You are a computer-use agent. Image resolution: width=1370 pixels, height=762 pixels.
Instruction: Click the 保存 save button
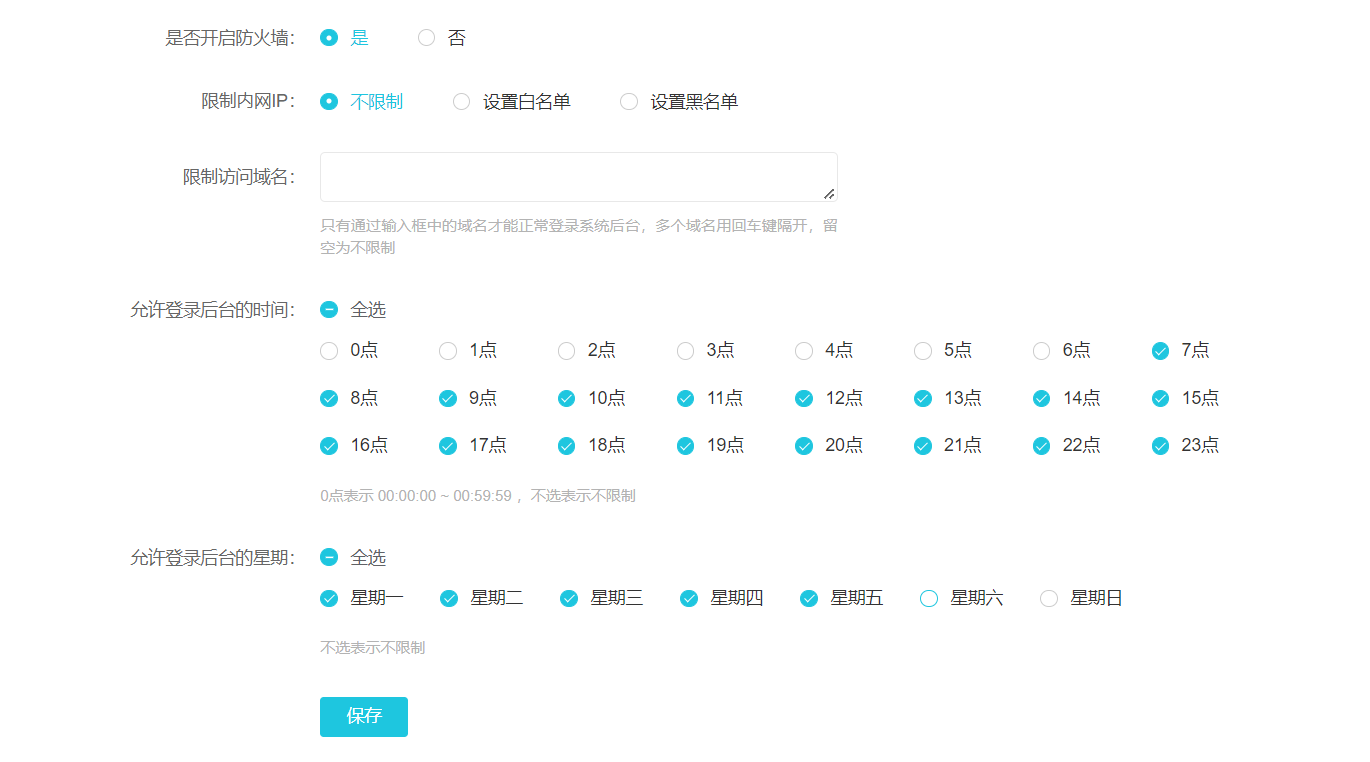(364, 716)
